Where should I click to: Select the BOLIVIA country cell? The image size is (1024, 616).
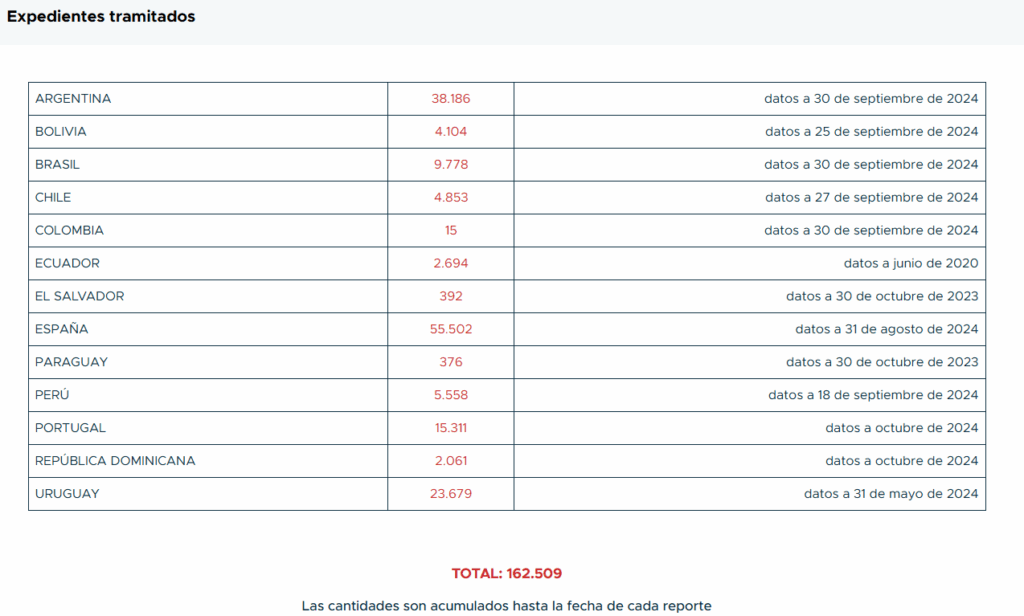[x=208, y=132]
